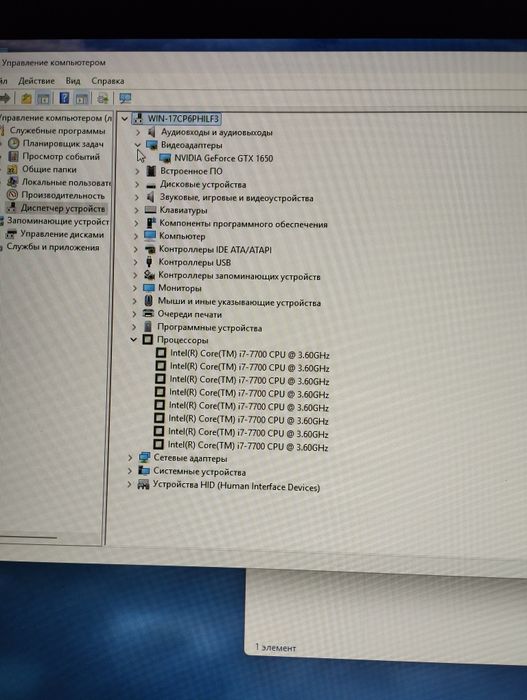Click the Scan for hardware changes monitor icon

[125, 99]
